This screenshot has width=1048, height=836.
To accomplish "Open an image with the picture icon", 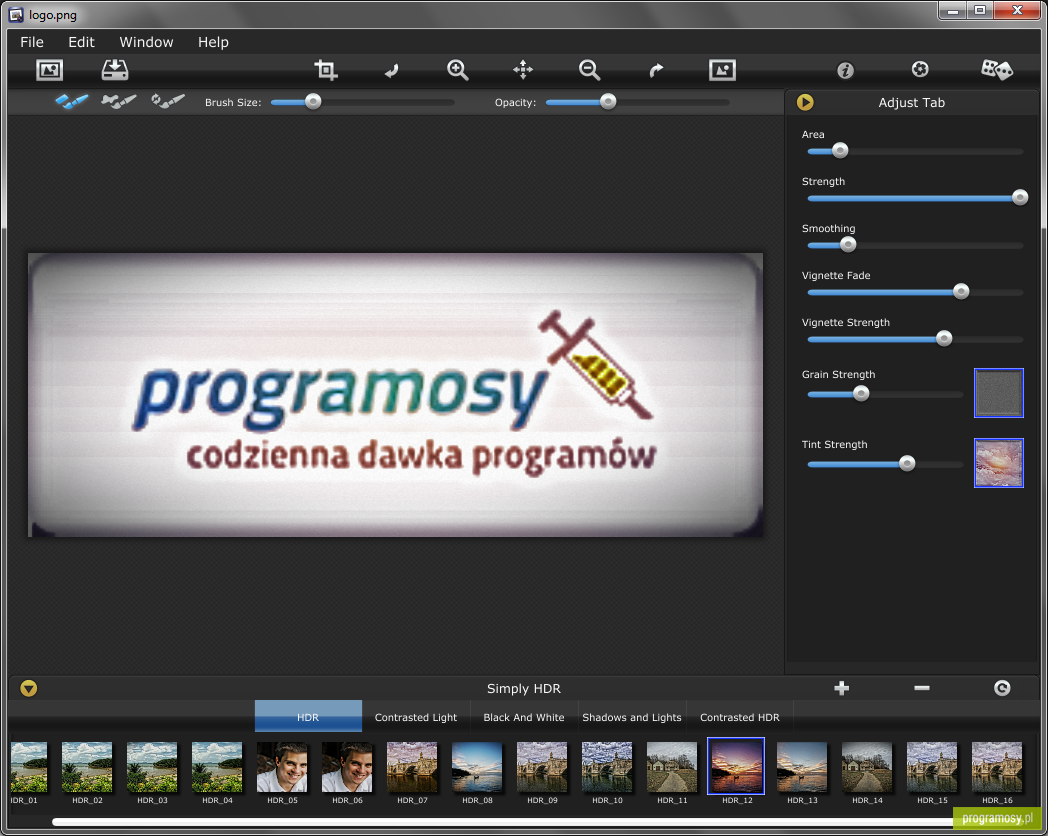I will [x=49, y=69].
